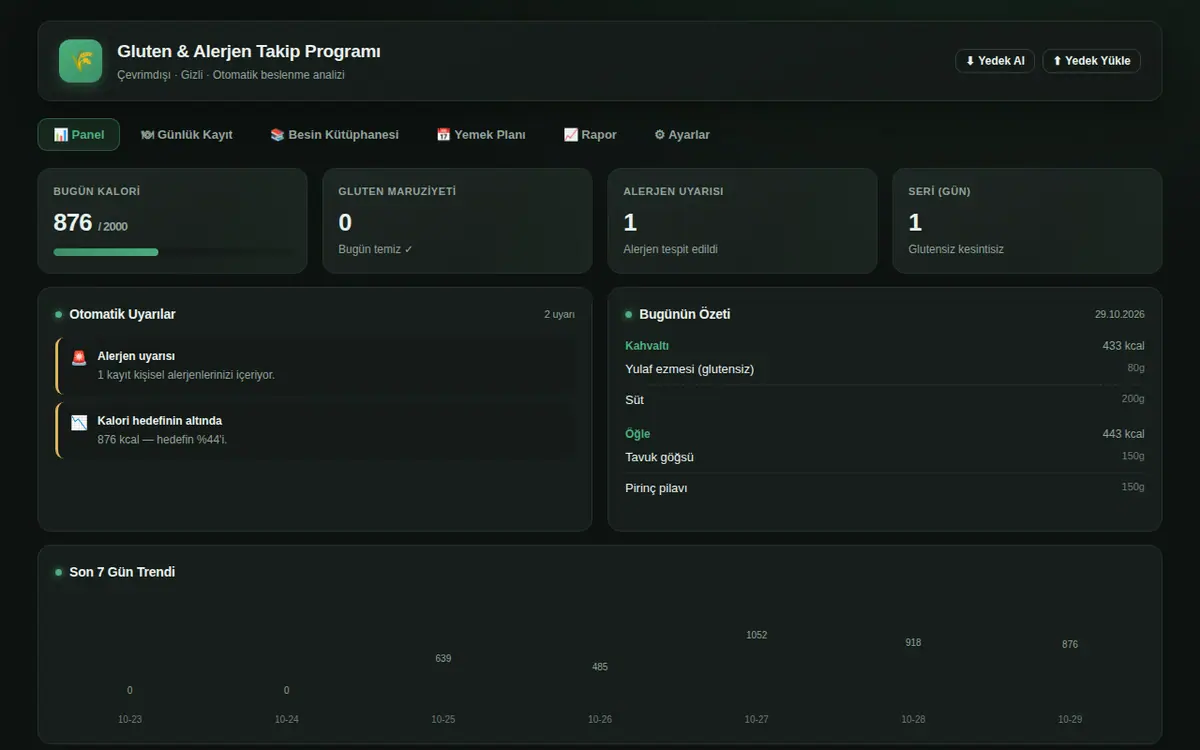
Task: Click the date 29.10.2026 in Bugünün Özeti
Action: point(1120,314)
